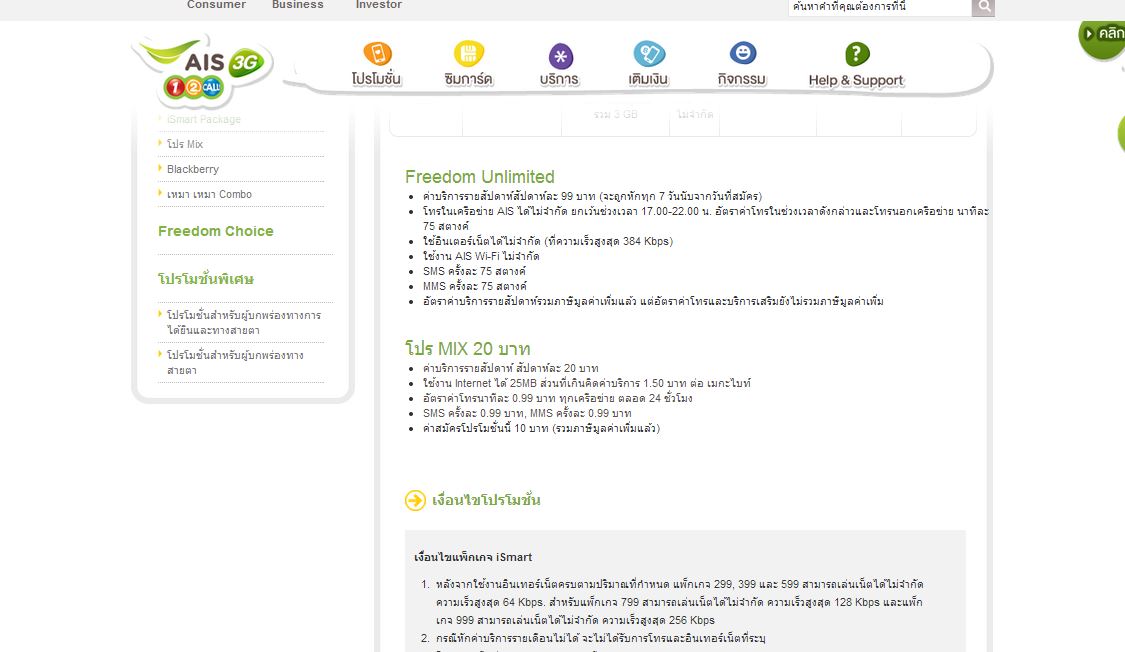Screen dimensions: 1125x652
Task: Click the yellow arrow icon beside เงื่อนไขโปรโมชั่น
Action: pos(415,500)
